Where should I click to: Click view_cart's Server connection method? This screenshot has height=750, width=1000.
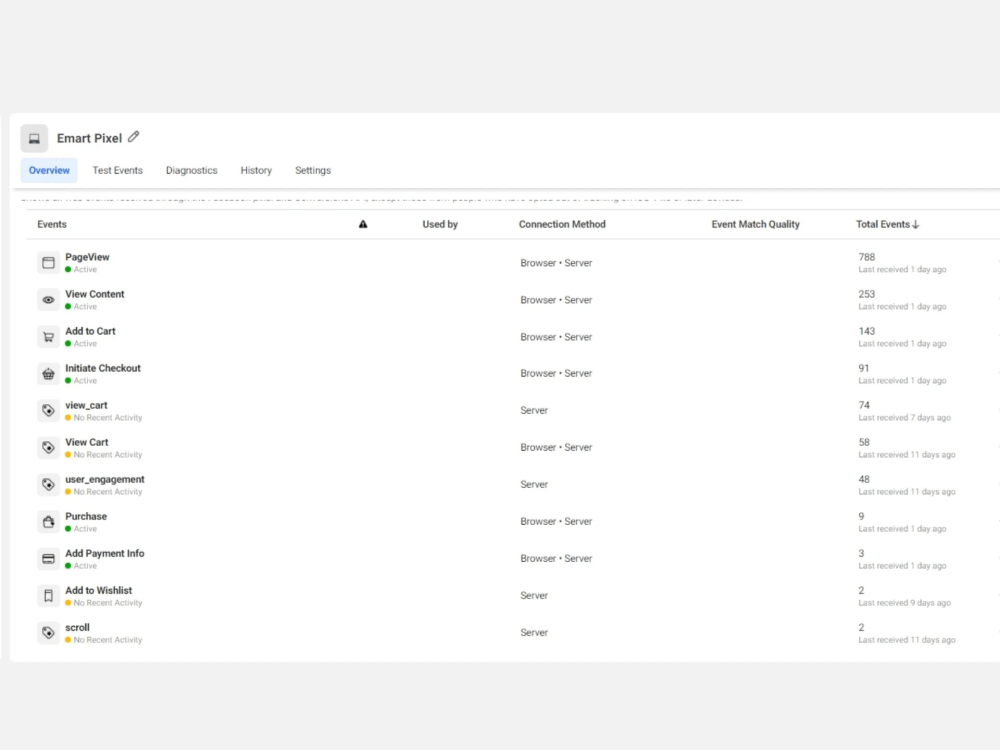(534, 411)
